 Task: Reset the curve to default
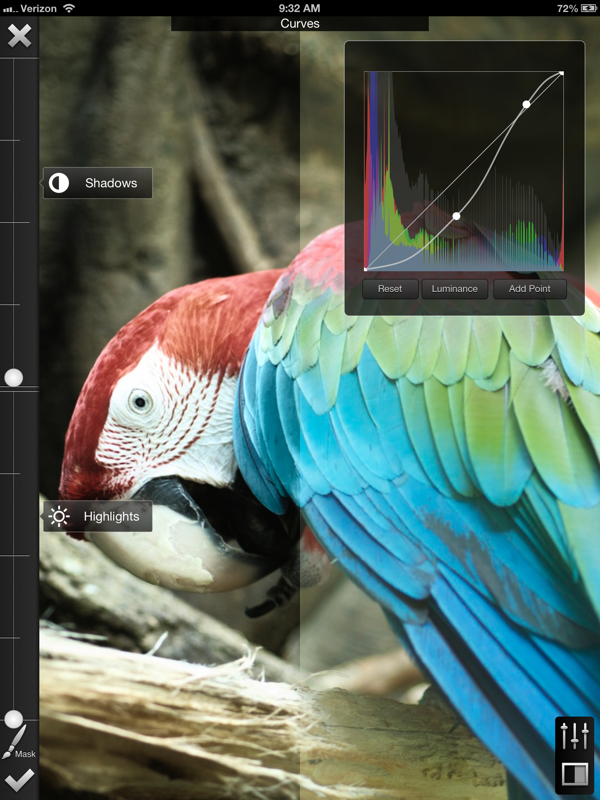click(x=390, y=289)
